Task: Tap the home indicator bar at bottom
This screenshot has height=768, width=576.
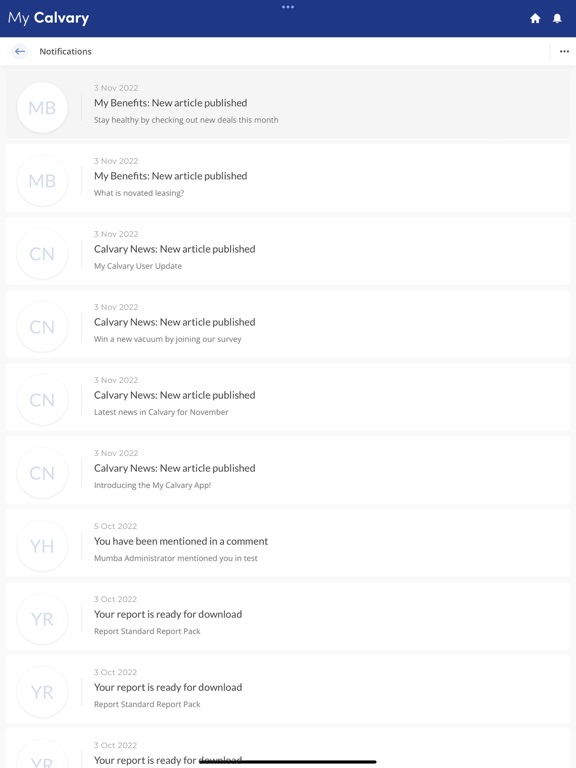Action: click(x=288, y=762)
